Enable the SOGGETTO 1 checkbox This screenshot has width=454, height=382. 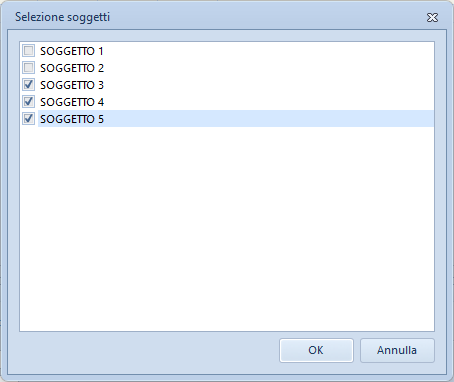pyautogui.click(x=28, y=51)
